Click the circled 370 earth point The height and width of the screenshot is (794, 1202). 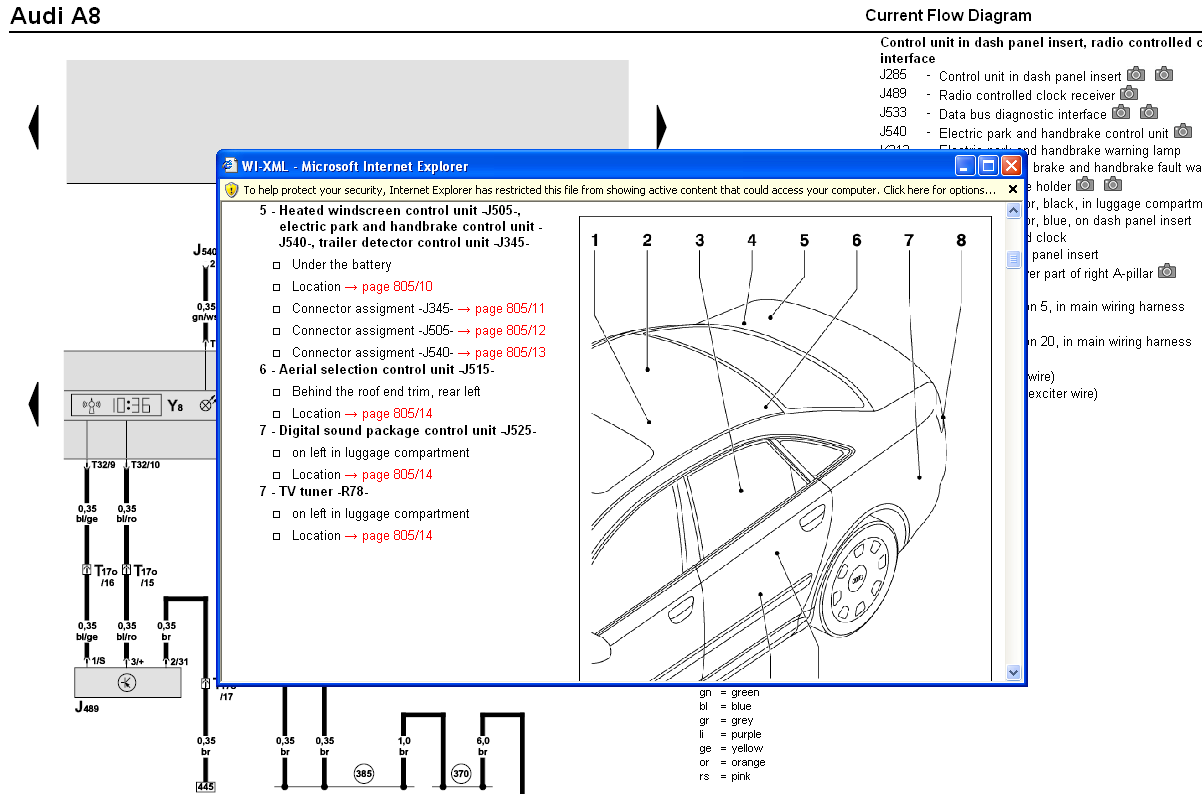point(461,773)
